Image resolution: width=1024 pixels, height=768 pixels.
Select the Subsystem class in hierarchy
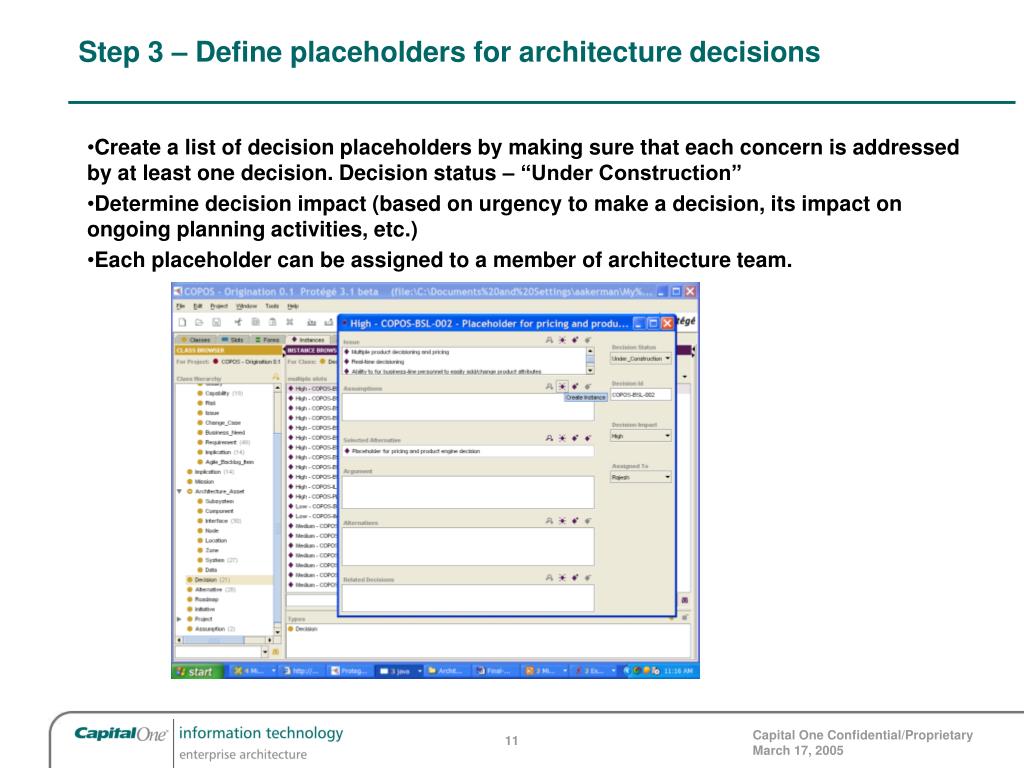pyautogui.click(x=216, y=501)
